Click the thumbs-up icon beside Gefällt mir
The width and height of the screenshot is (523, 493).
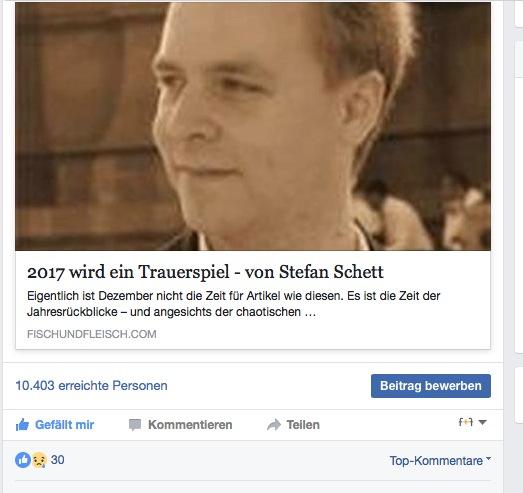point(22,425)
